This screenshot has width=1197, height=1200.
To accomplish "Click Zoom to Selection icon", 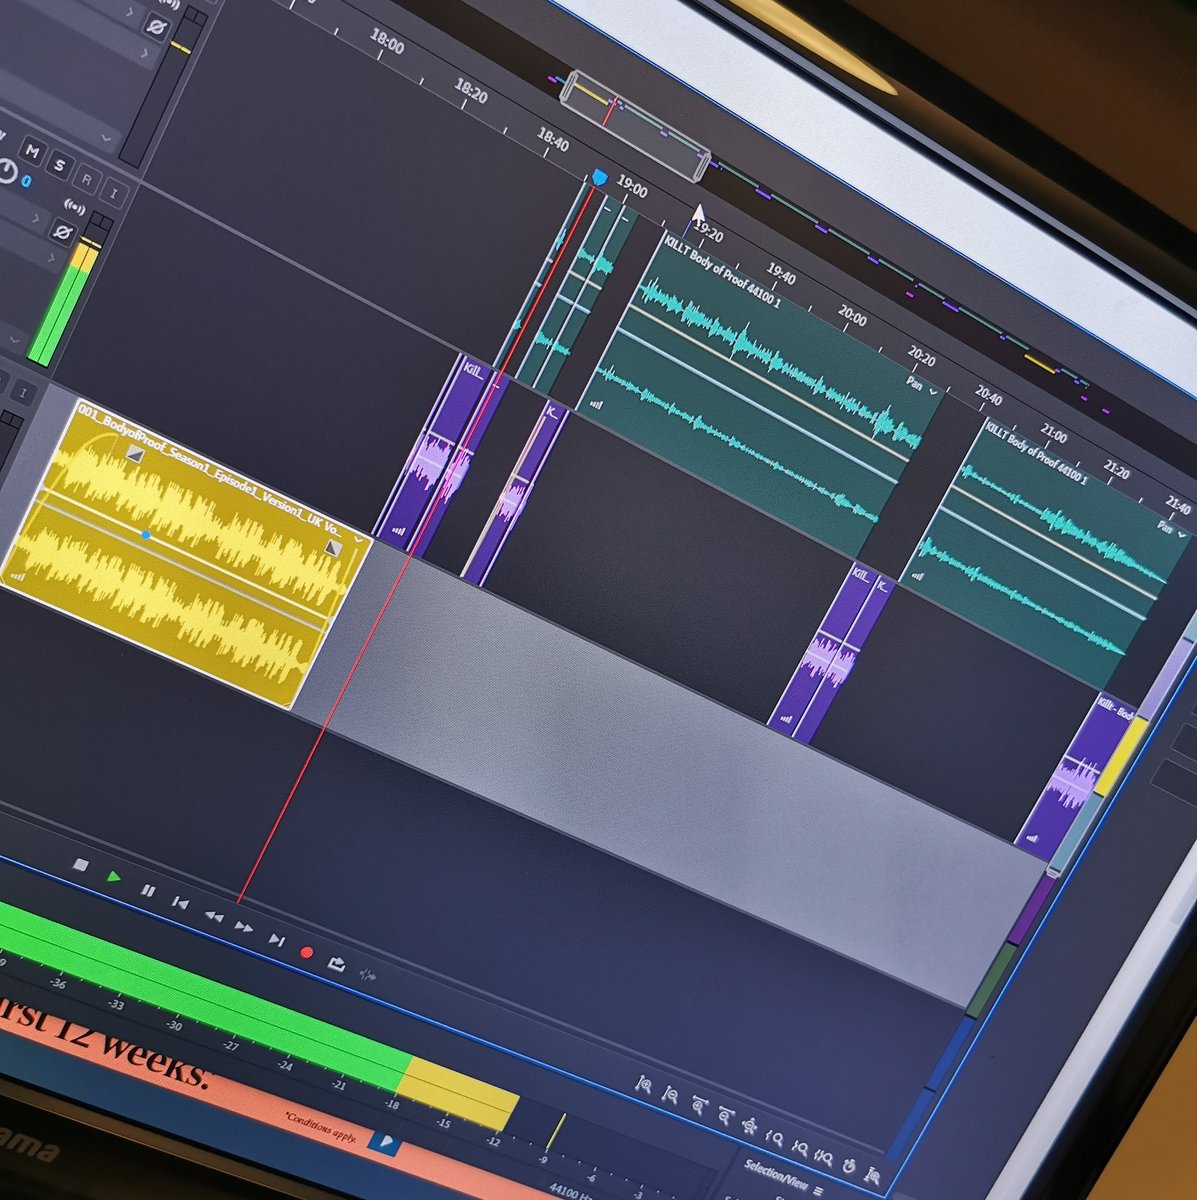I will pos(823,1156).
